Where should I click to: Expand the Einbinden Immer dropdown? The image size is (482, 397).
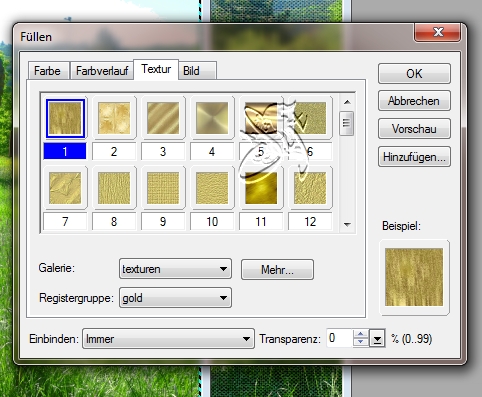(168, 339)
